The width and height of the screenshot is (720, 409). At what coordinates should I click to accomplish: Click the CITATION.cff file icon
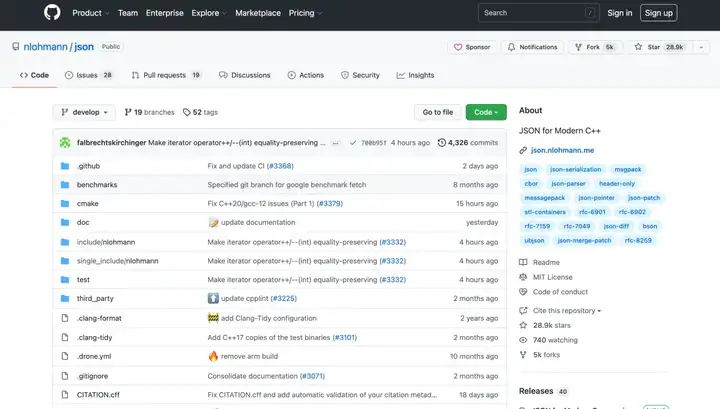[x=65, y=395]
